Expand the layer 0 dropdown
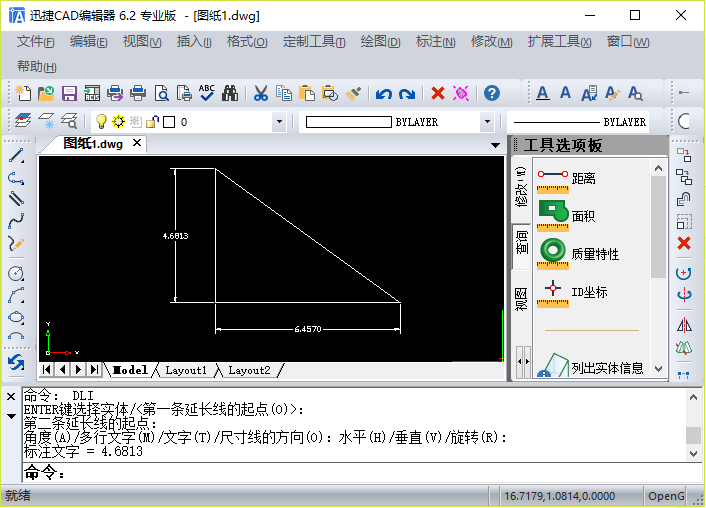 [x=279, y=122]
